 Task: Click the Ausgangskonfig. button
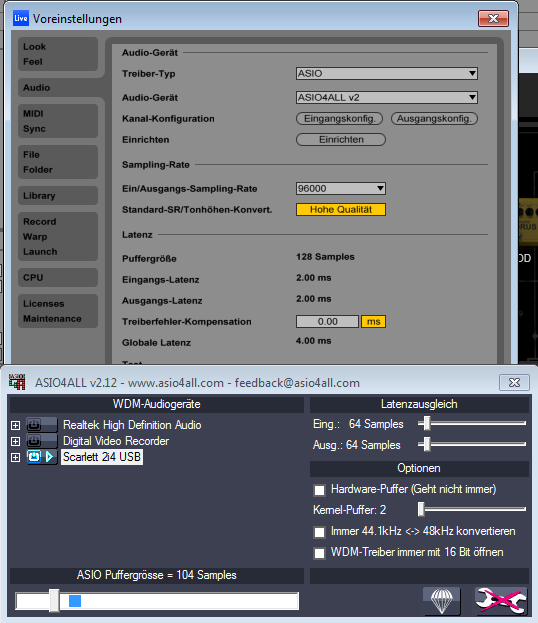434,118
